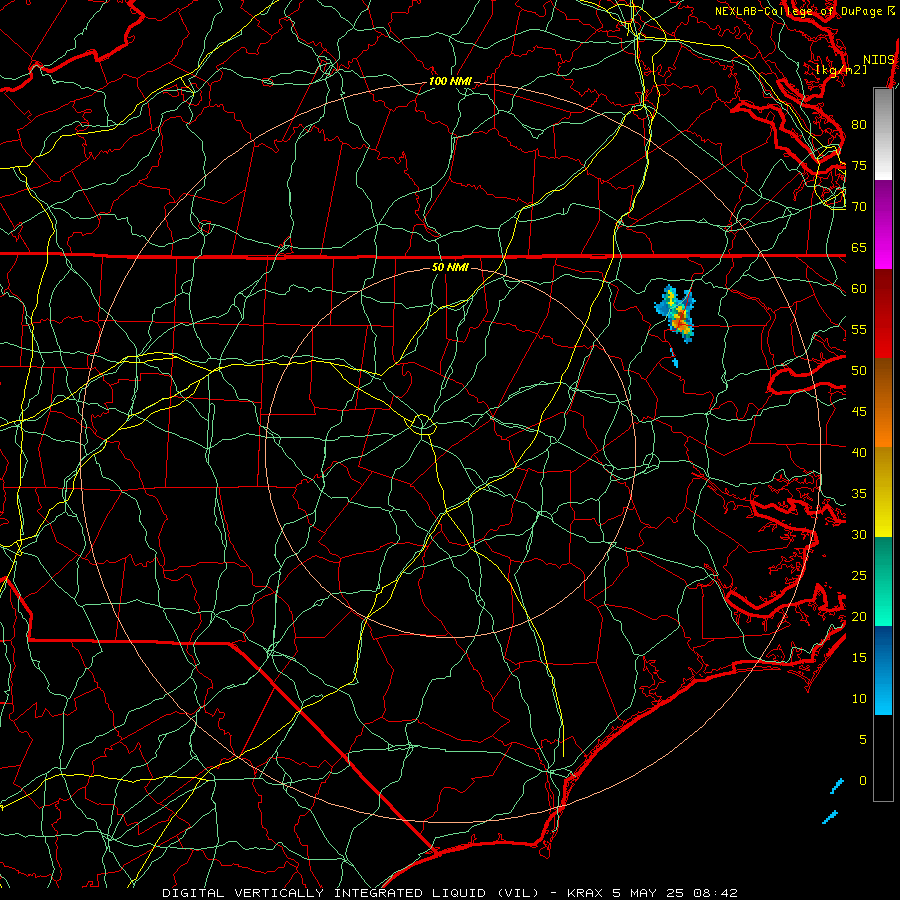Click the 15 value on the scale
900x900 pixels.
(859, 657)
